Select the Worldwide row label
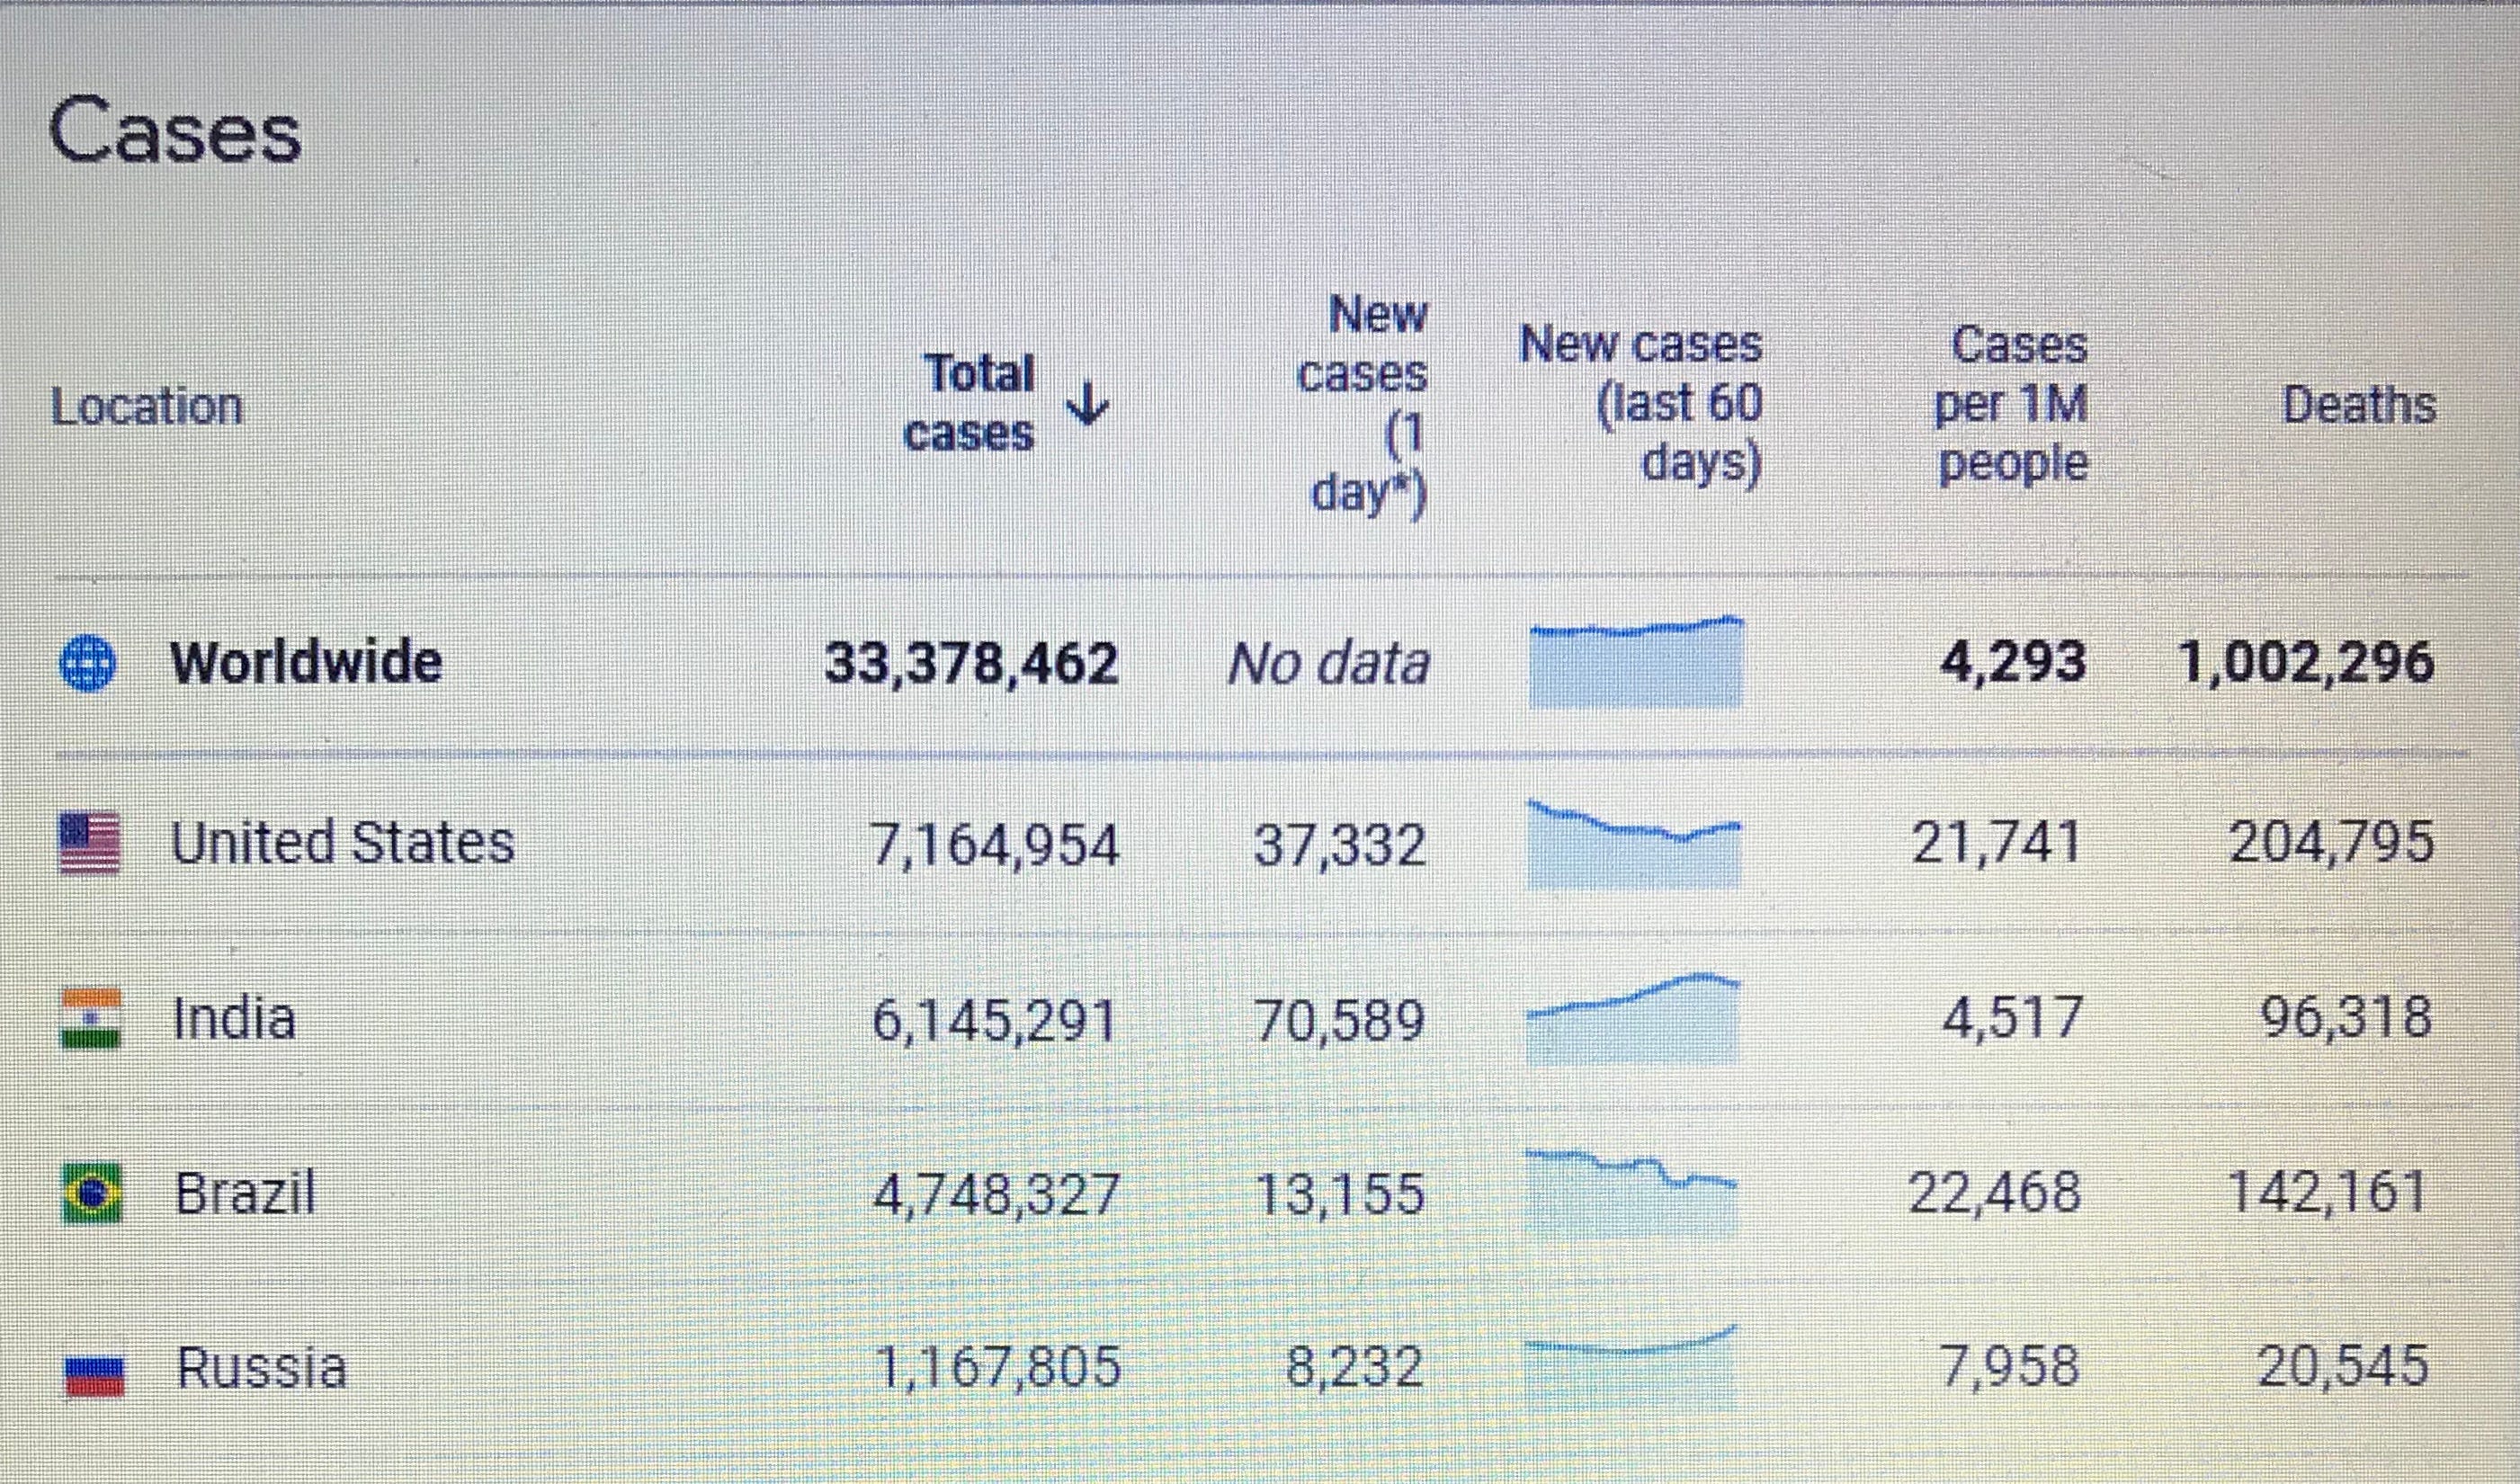Screen dimensions: 2520x1484 click(x=306, y=663)
